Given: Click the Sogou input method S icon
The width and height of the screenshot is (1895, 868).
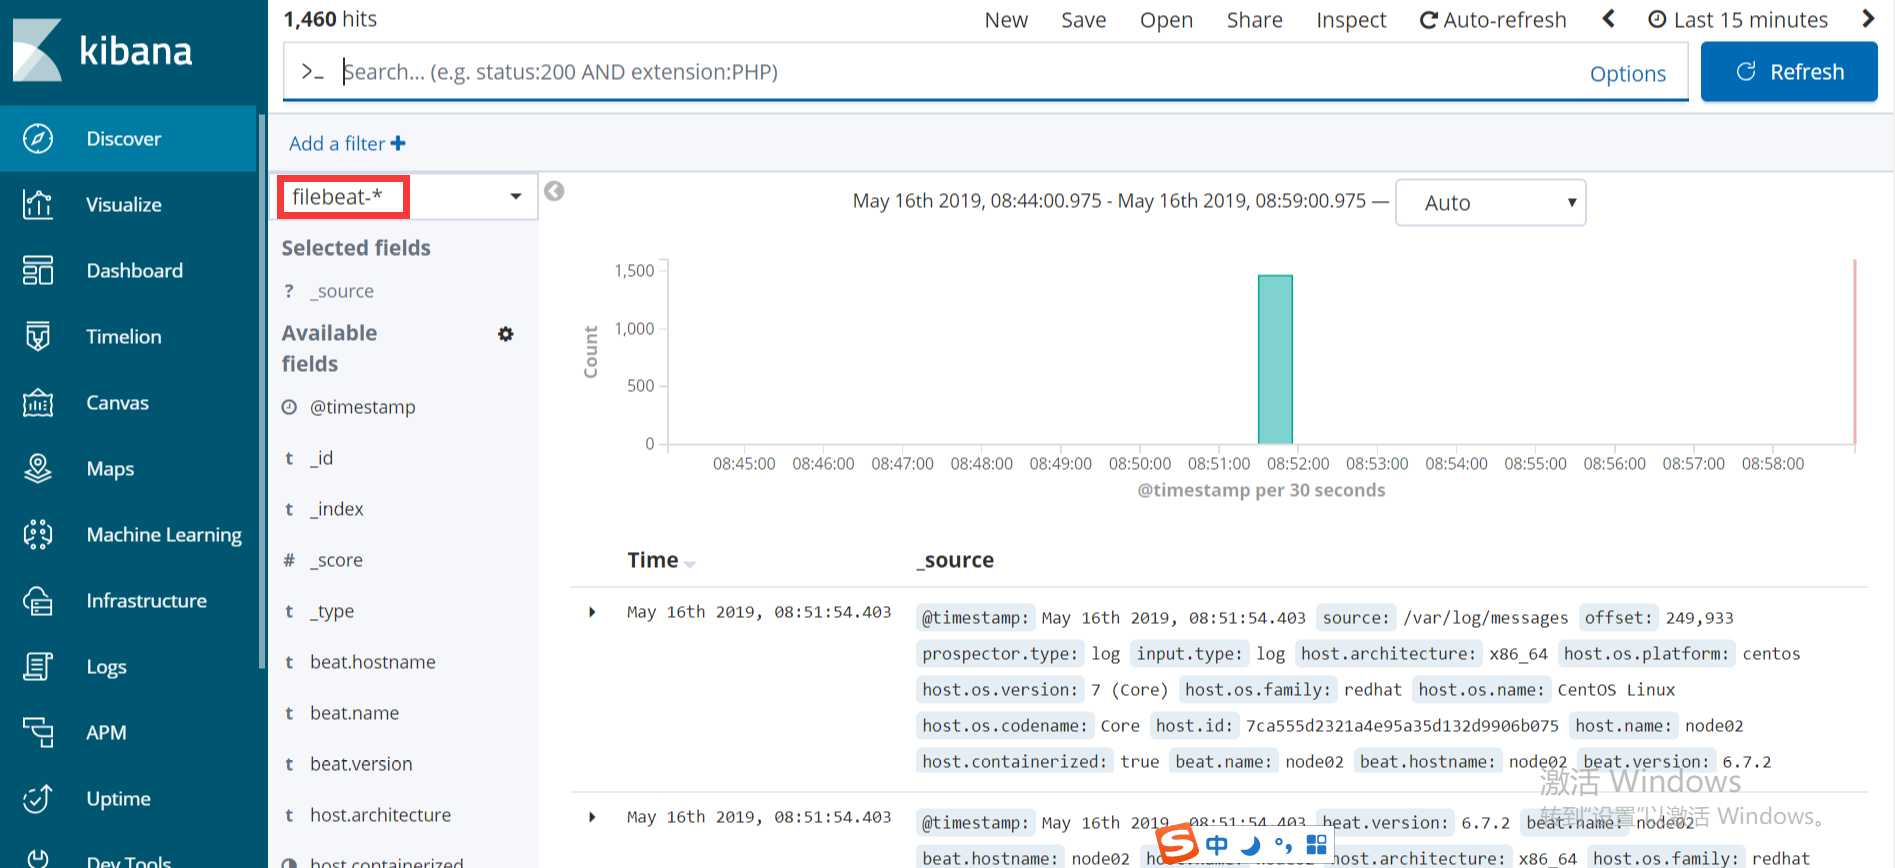Looking at the screenshot, I should (1177, 843).
